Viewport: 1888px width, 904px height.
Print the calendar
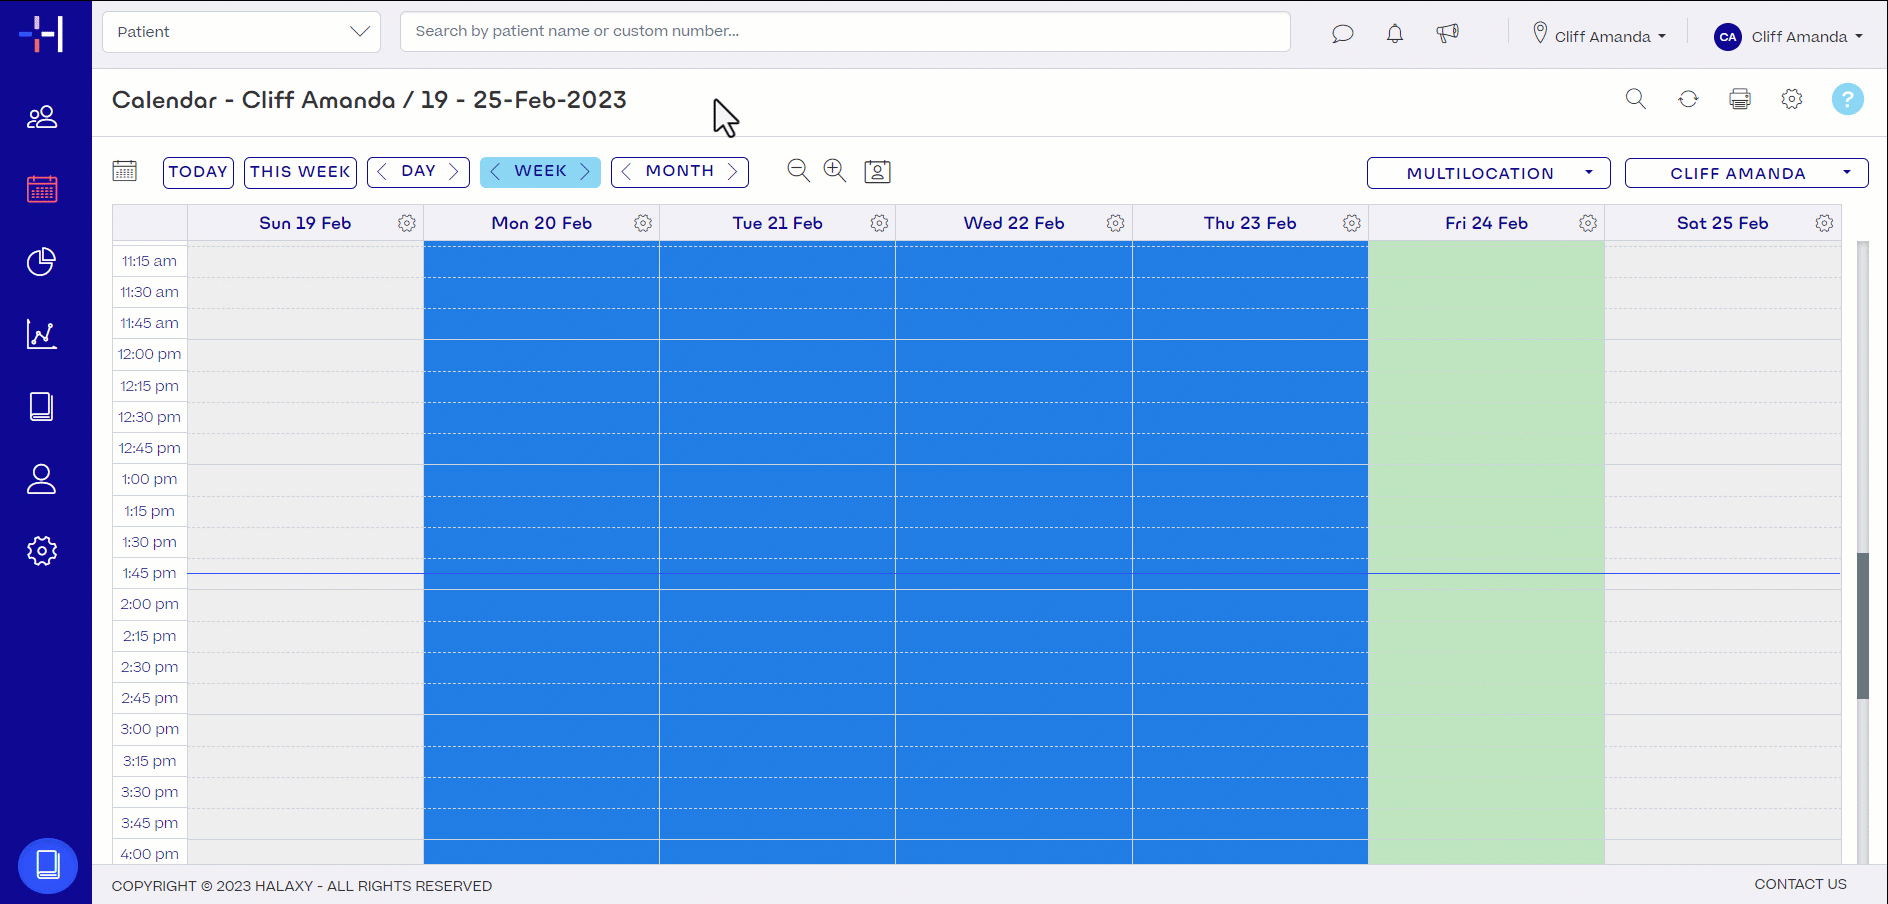pos(1740,99)
